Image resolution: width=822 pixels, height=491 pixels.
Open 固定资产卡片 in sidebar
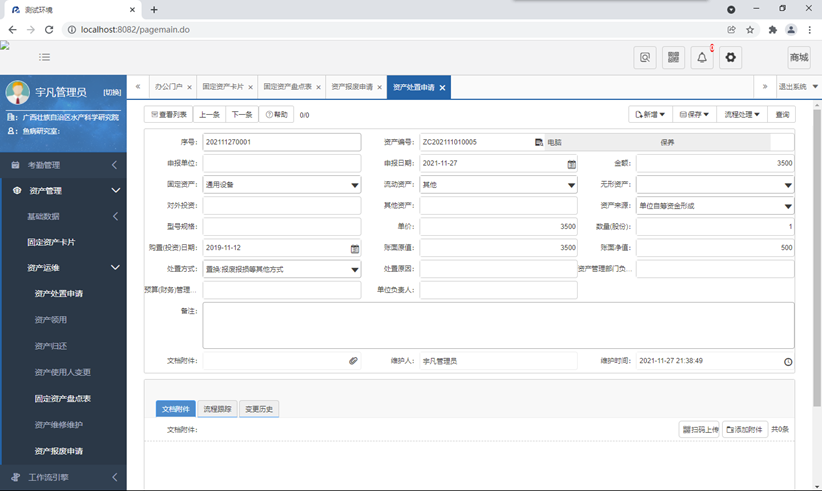[51, 242]
